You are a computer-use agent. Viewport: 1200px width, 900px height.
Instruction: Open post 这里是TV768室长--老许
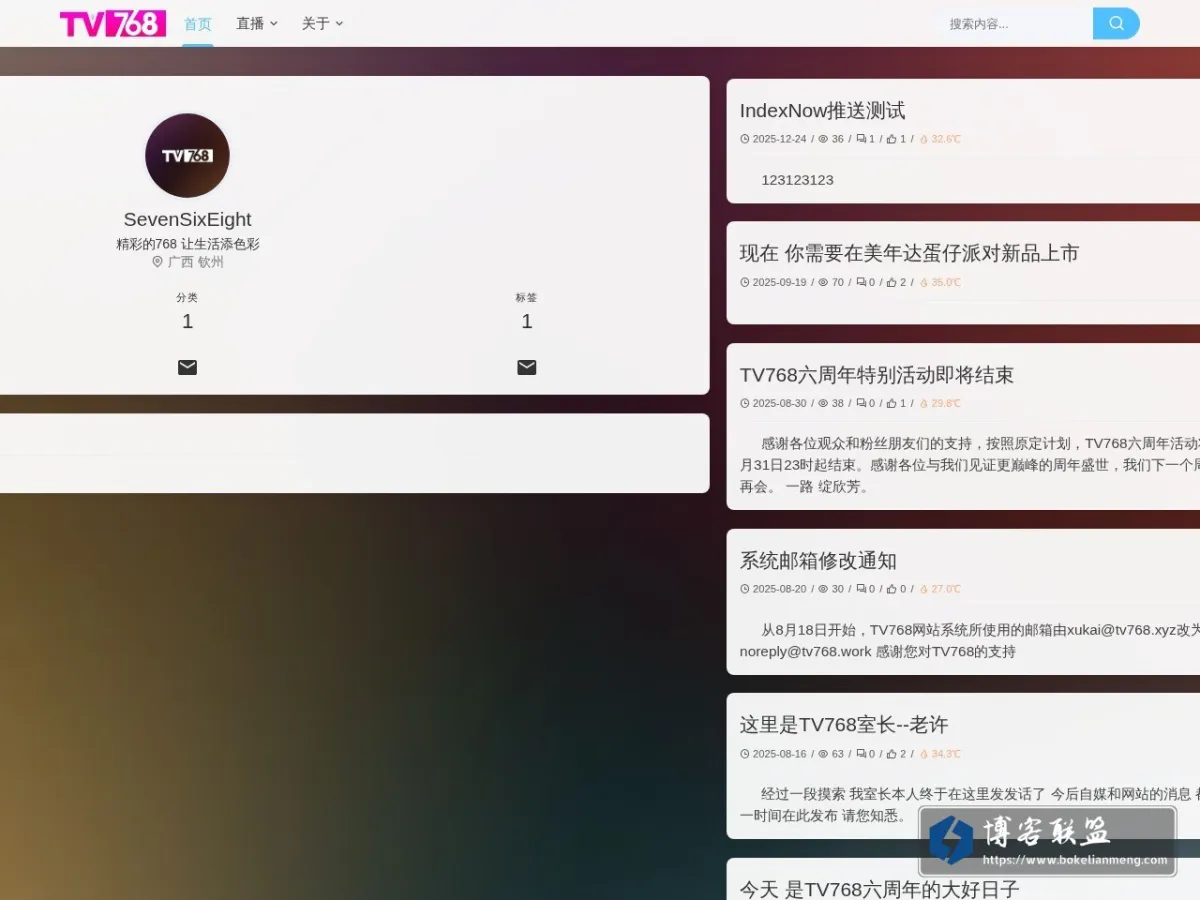click(x=843, y=724)
